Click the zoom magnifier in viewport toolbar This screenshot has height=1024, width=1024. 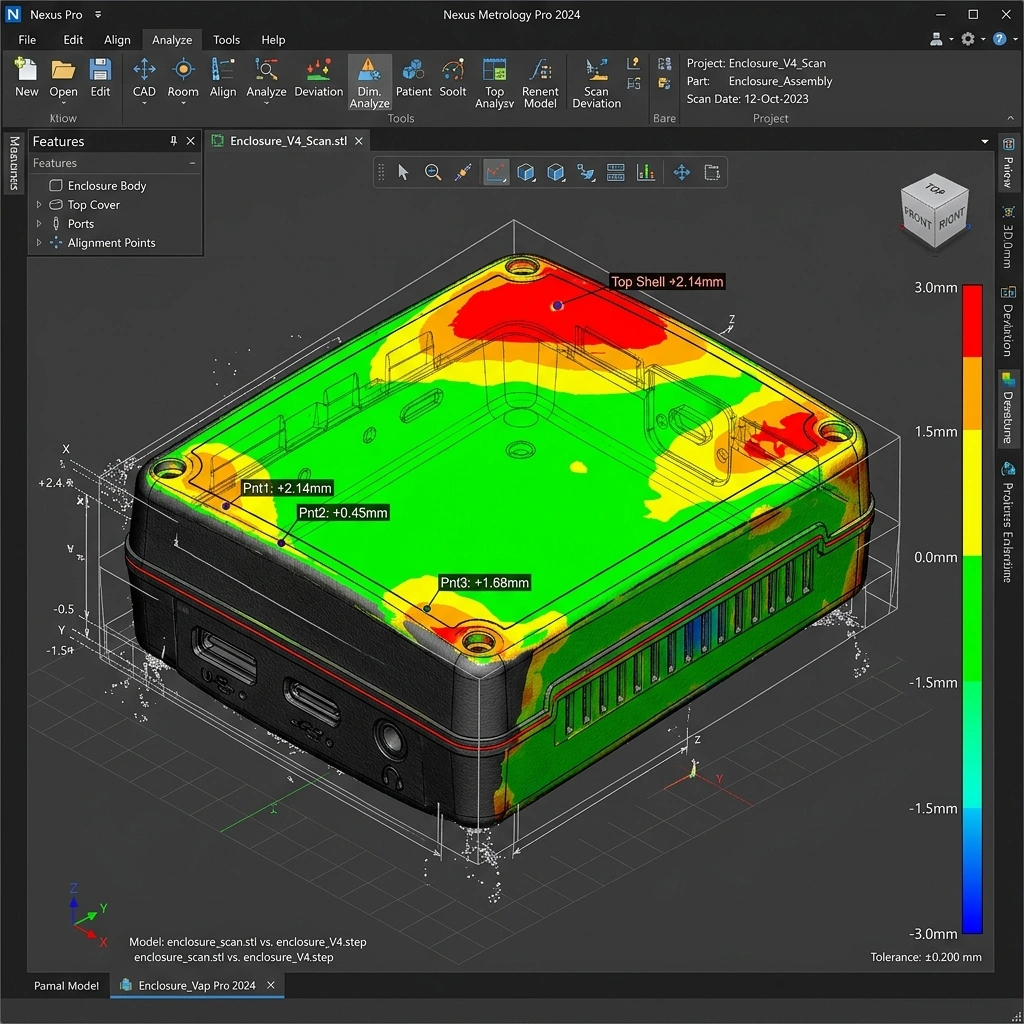point(432,172)
